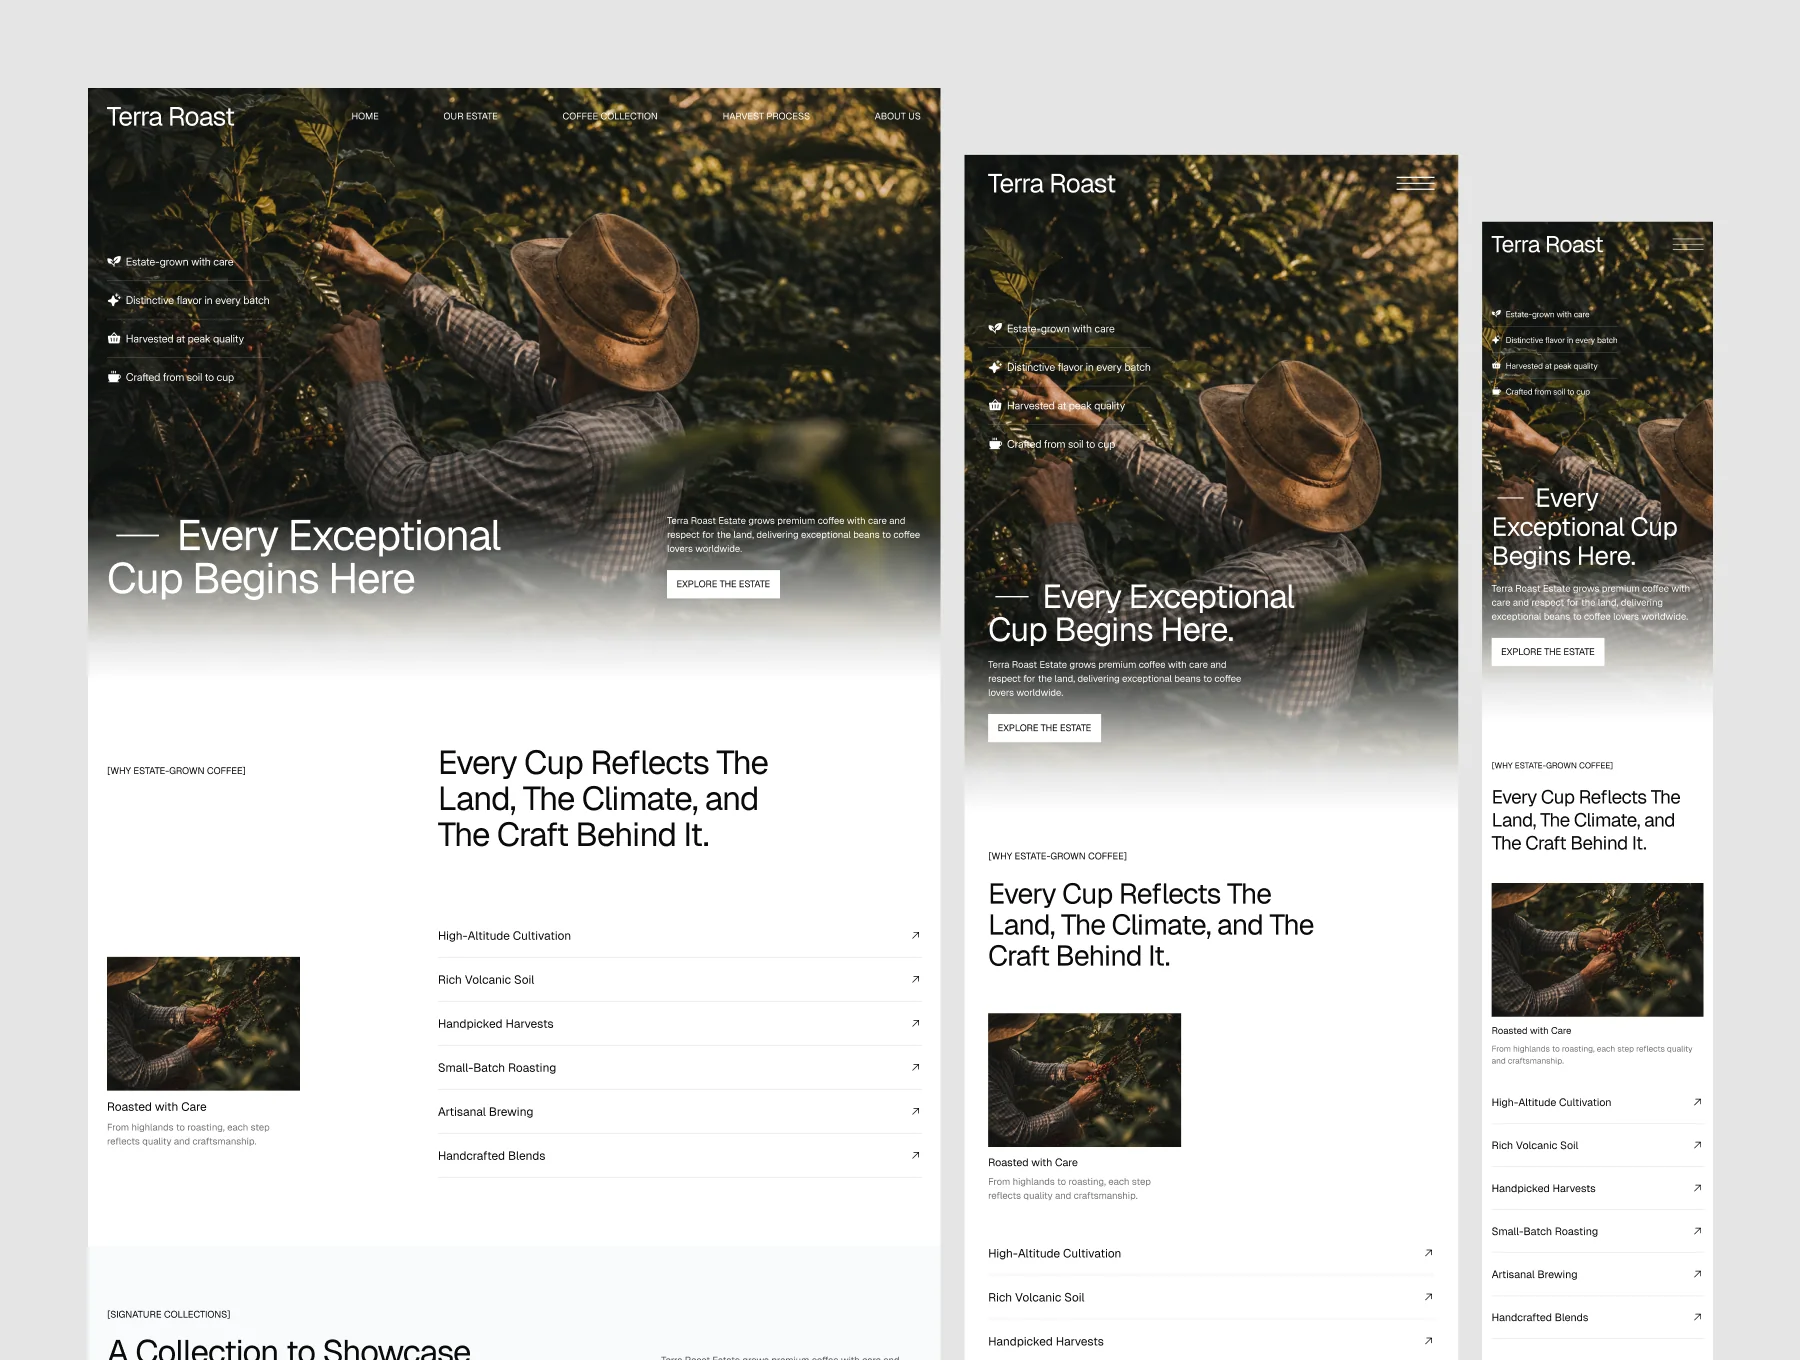The height and width of the screenshot is (1360, 1800).
Task: Click tablet EXPLORE THE ESTATE button
Action: click(x=1044, y=728)
